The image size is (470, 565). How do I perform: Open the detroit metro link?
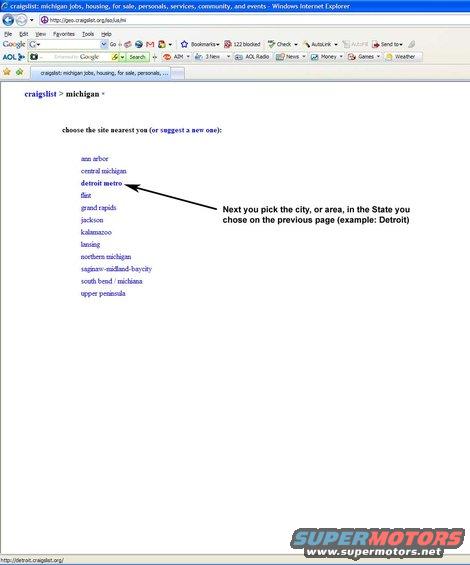tap(101, 183)
